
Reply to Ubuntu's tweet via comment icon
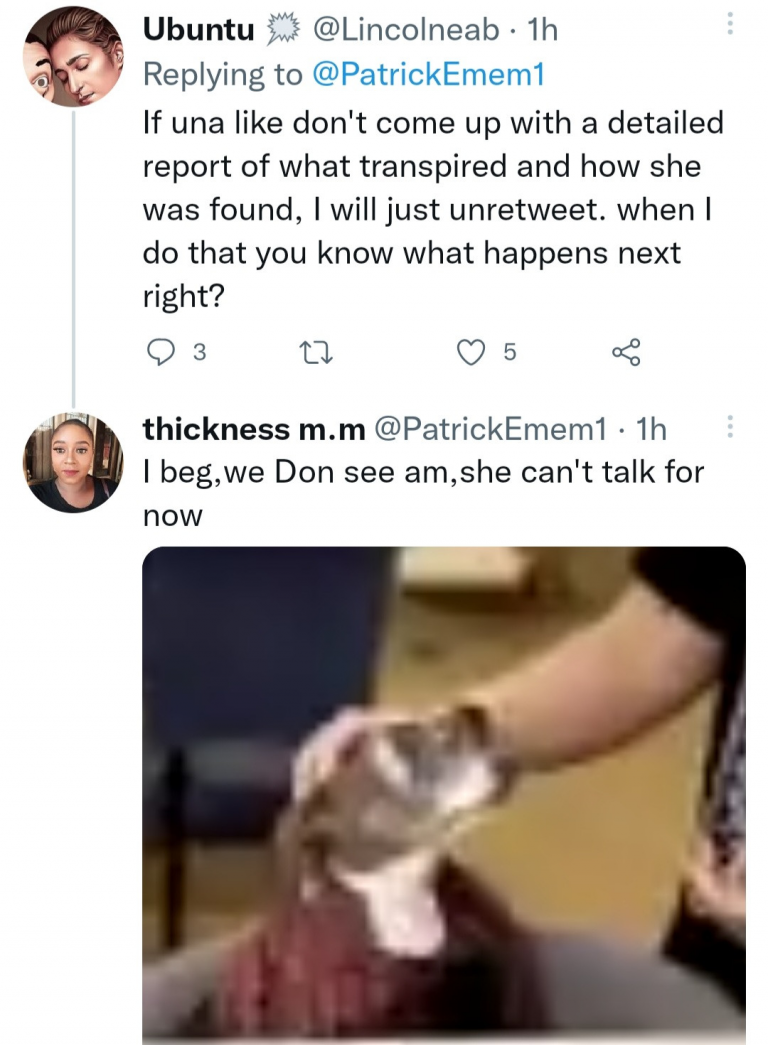tap(159, 351)
